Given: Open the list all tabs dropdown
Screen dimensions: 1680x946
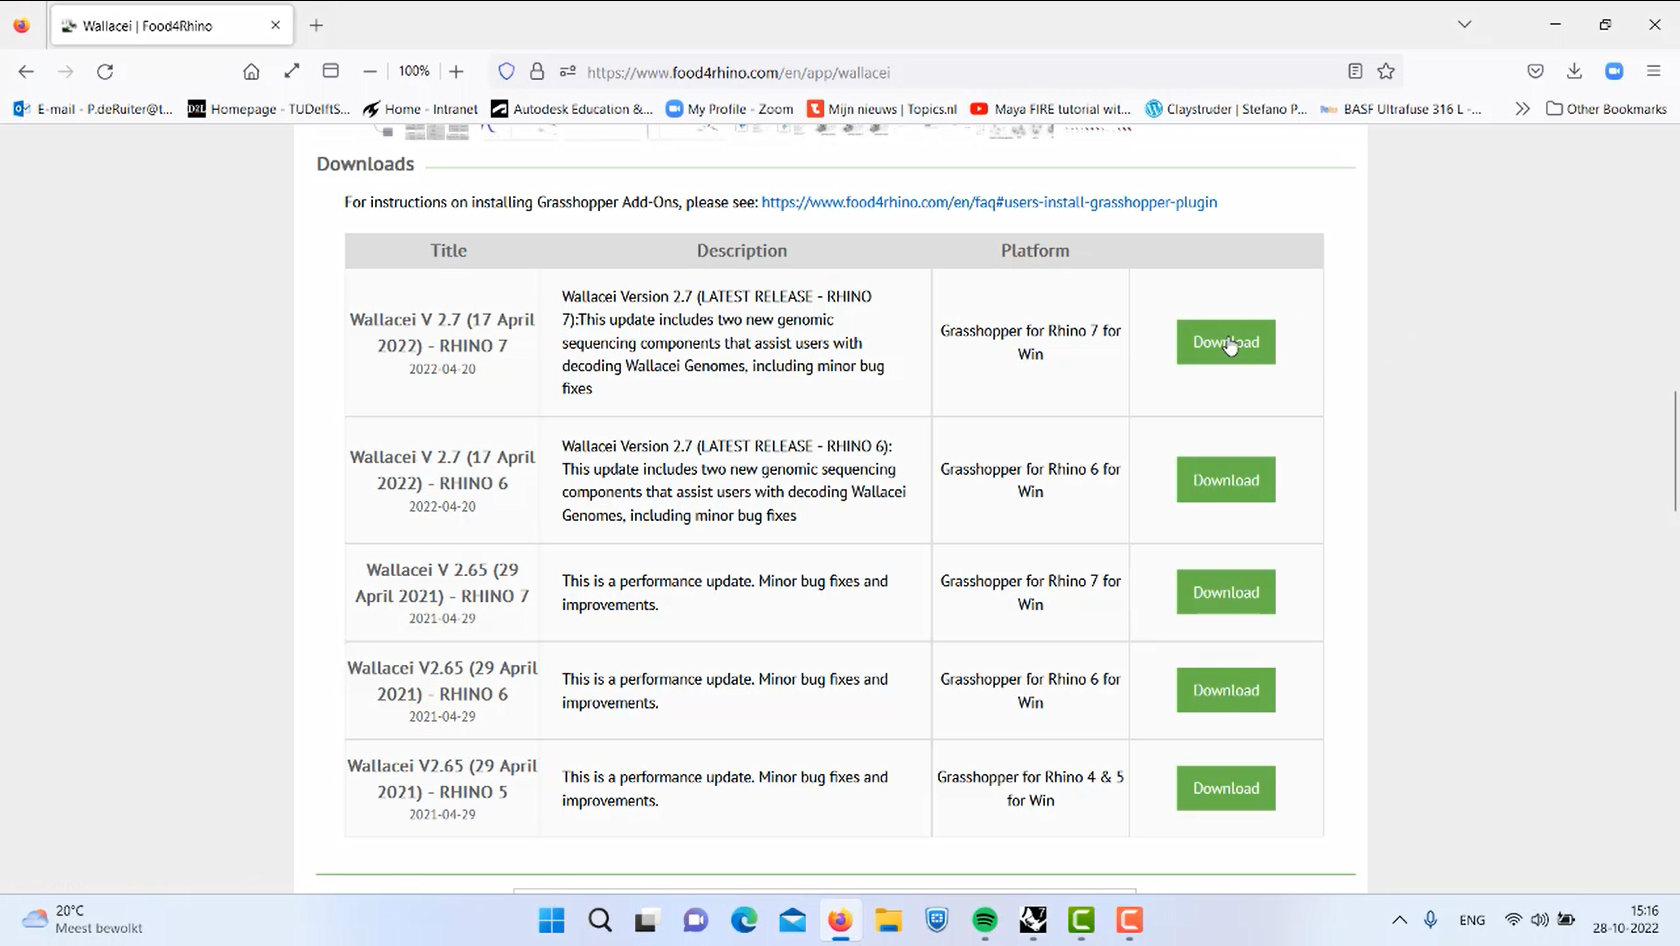Looking at the screenshot, I should (1464, 24).
